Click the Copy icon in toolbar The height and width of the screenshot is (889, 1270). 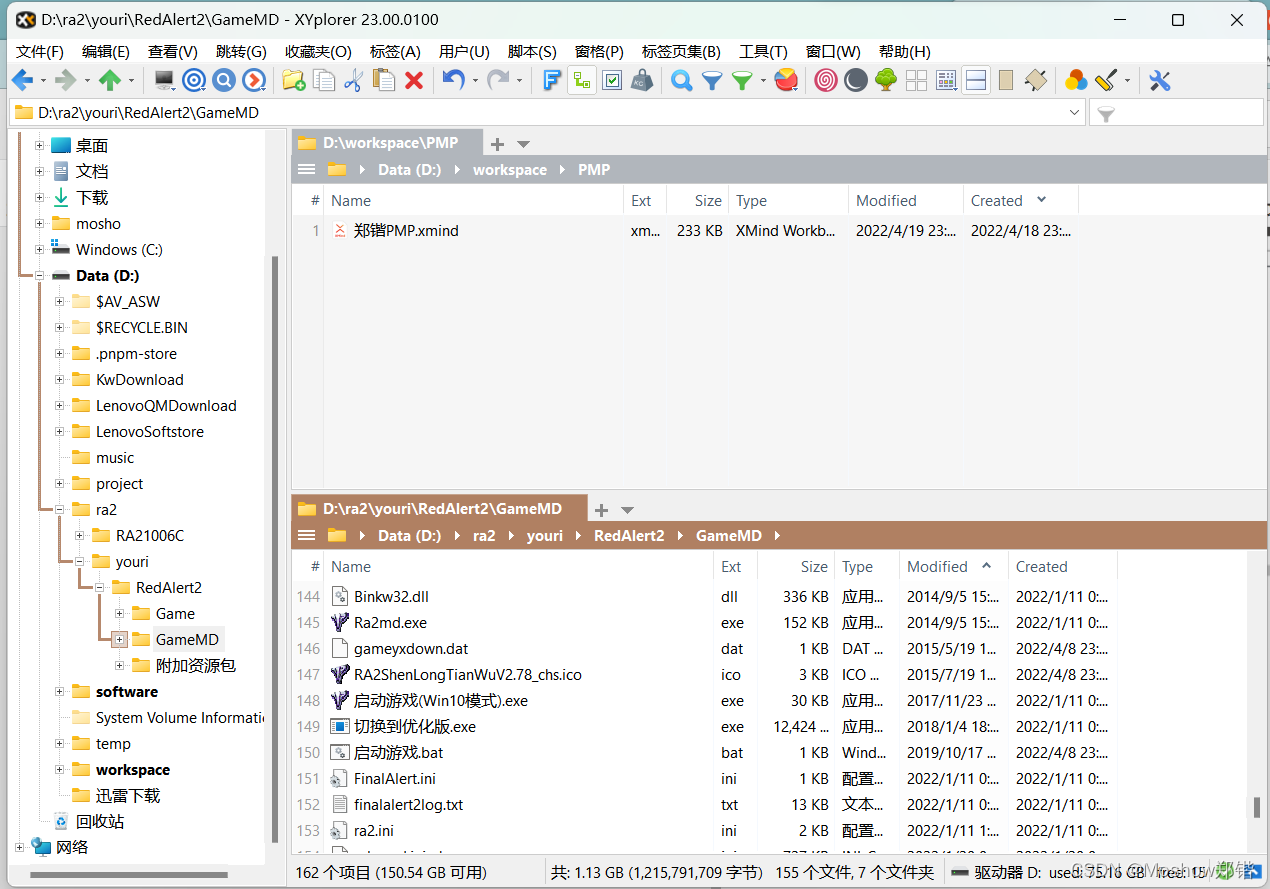pyautogui.click(x=323, y=80)
